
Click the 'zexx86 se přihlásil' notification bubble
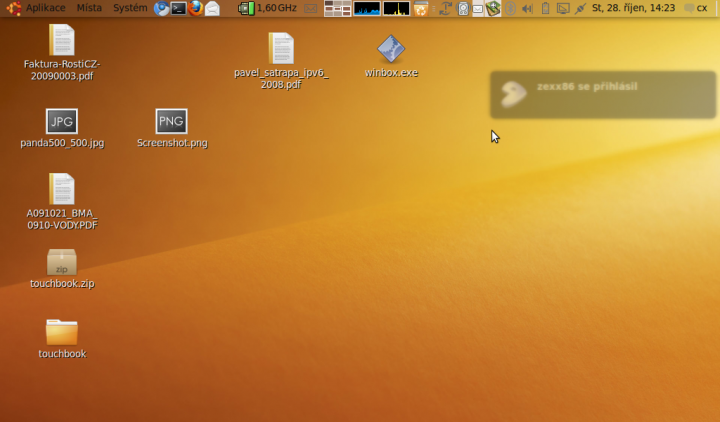click(x=603, y=95)
